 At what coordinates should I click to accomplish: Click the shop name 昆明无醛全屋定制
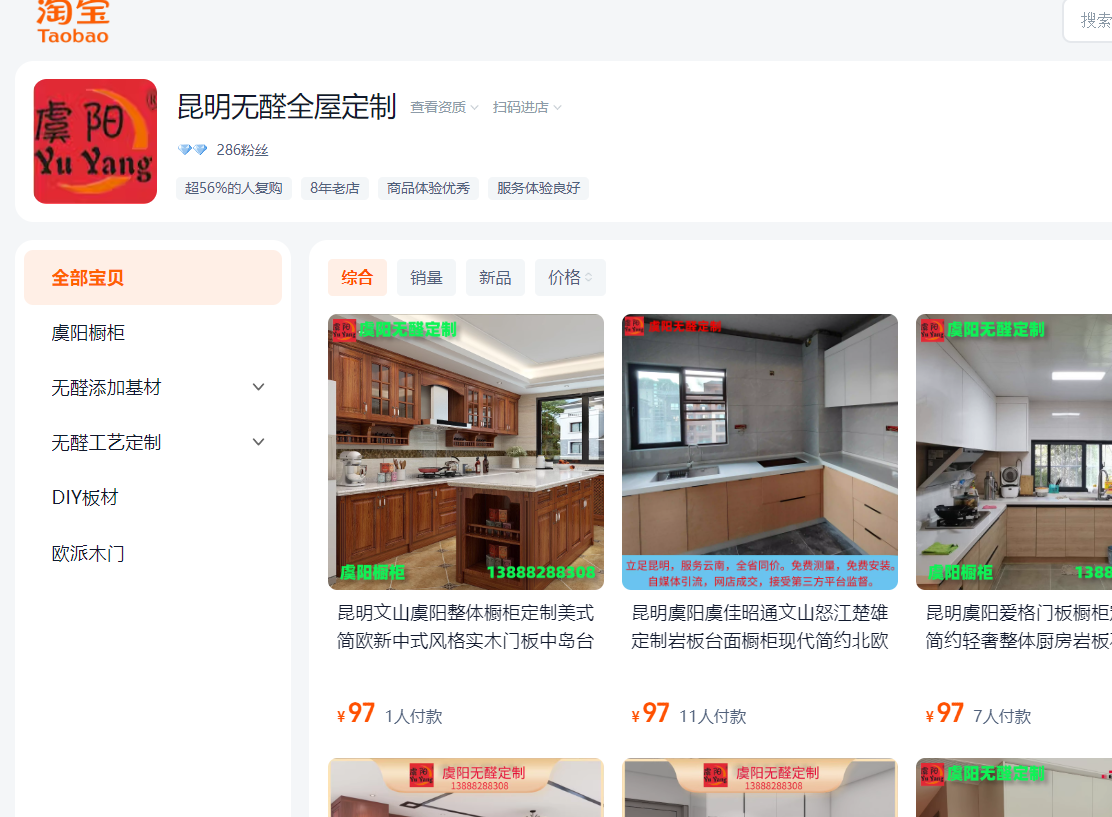(287, 106)
